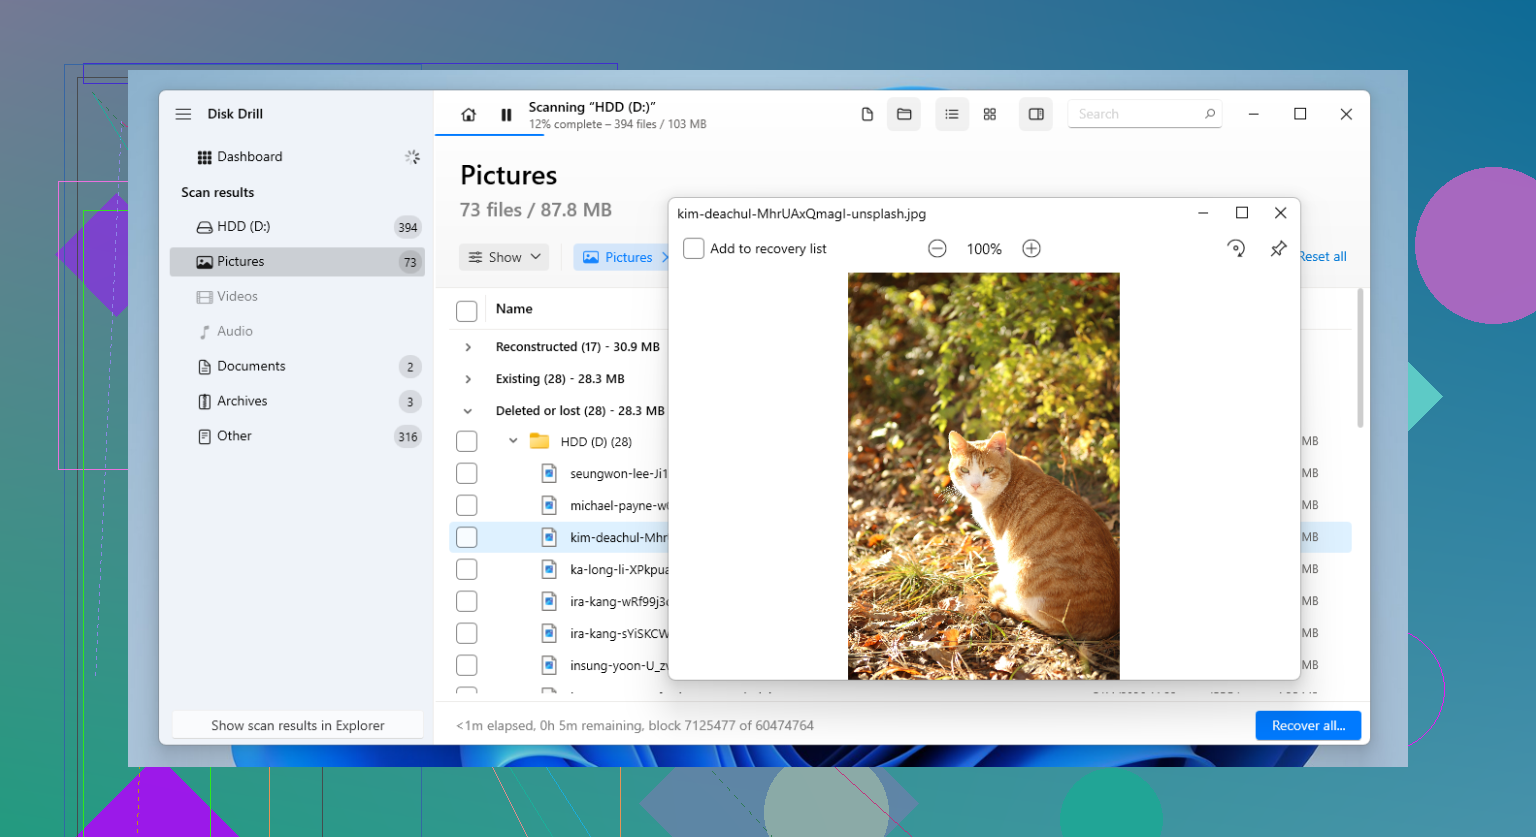1536x837 pixels.
Task: Select the list view layout icon
Action: 952,114
